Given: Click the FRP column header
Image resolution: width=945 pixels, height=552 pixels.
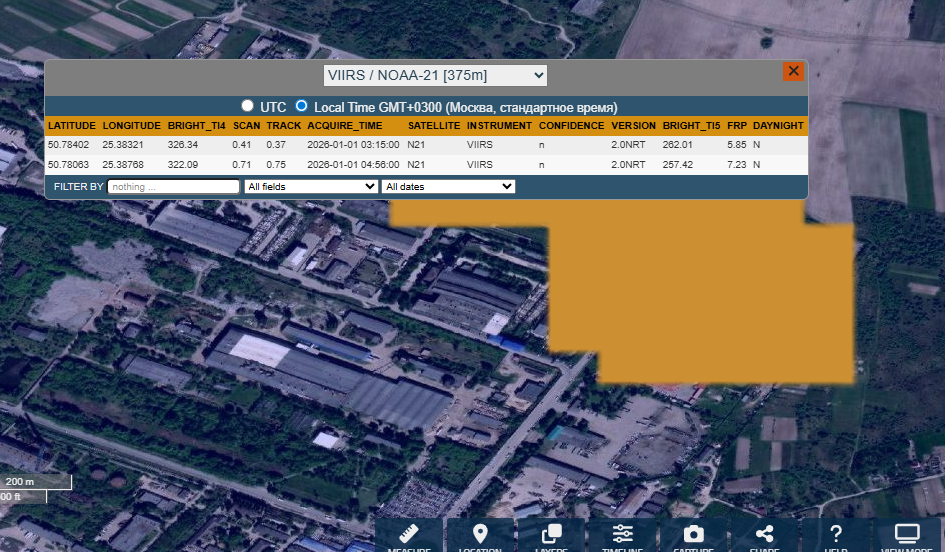Looking at the screenshot, I should [x=736, y=126].
